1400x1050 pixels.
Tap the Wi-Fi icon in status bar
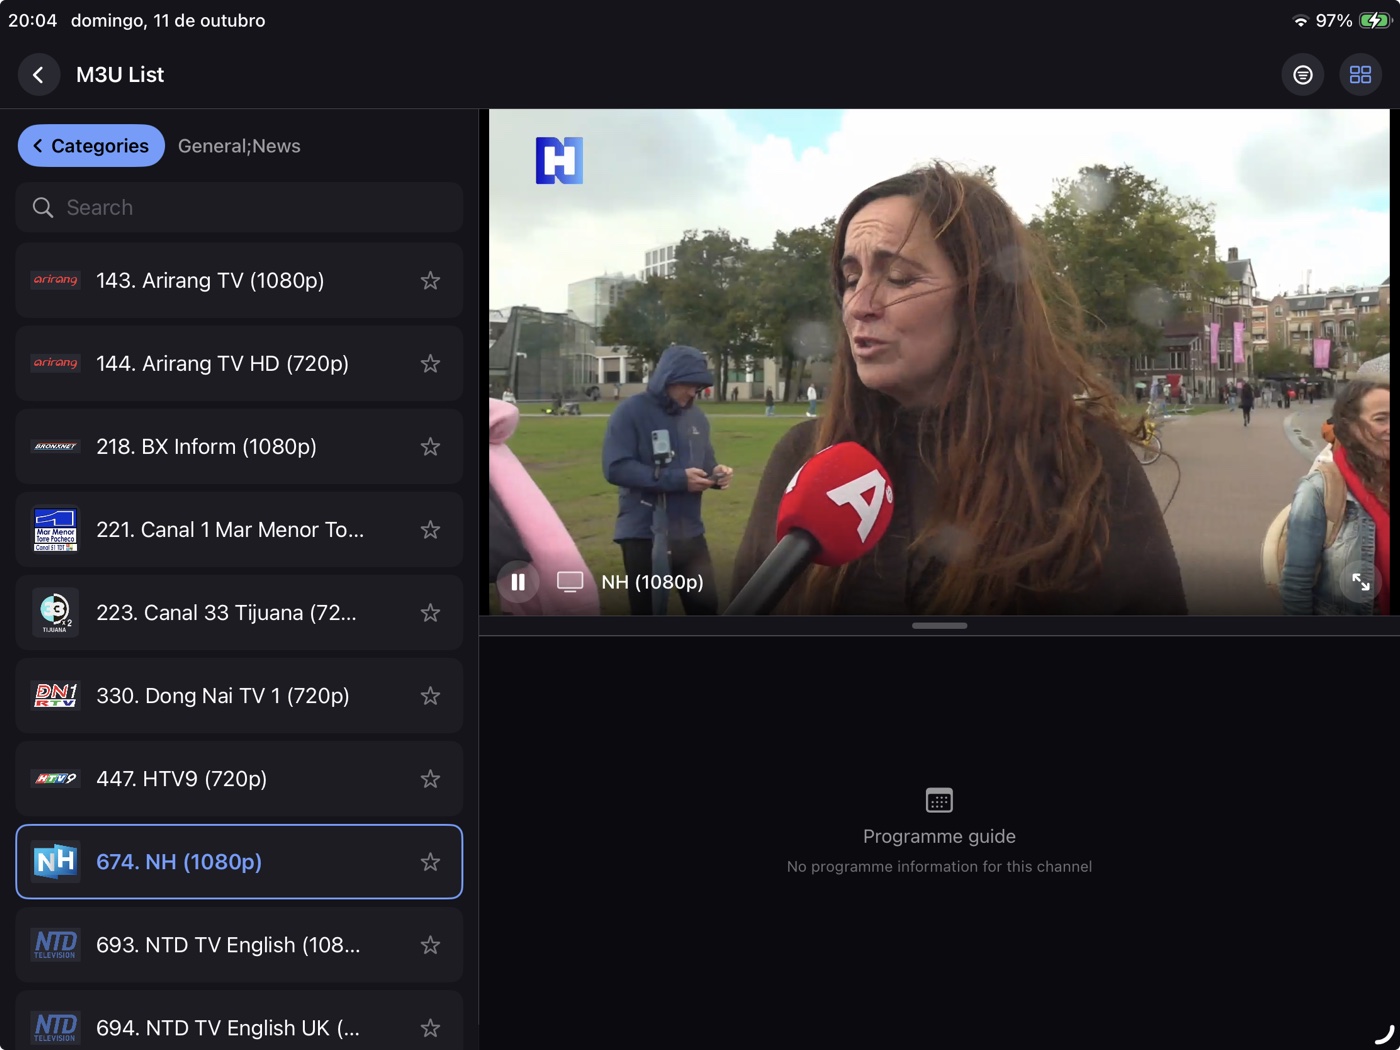coord(1300,21)
